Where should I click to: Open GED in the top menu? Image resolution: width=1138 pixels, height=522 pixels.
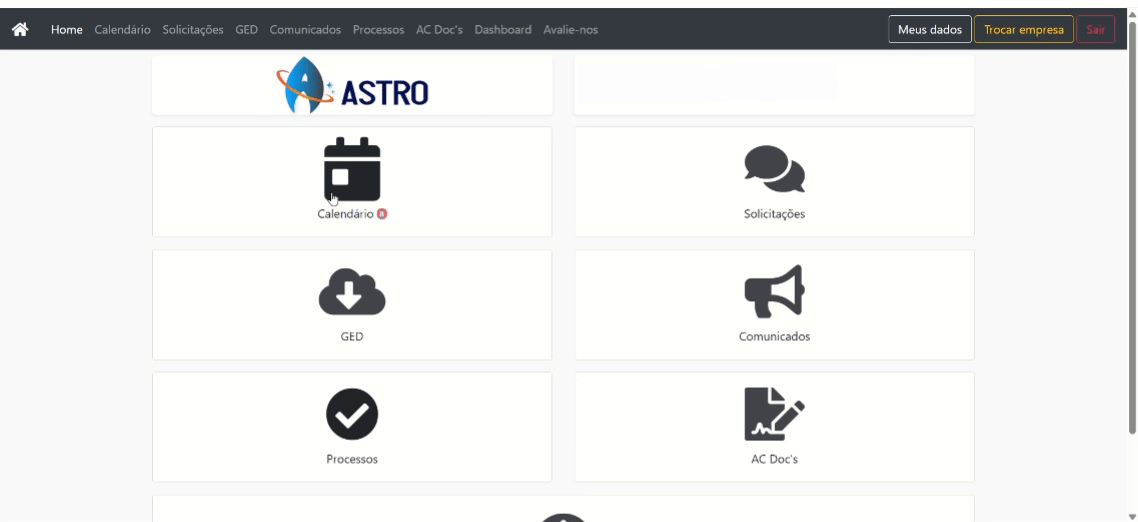pos(247,30)
